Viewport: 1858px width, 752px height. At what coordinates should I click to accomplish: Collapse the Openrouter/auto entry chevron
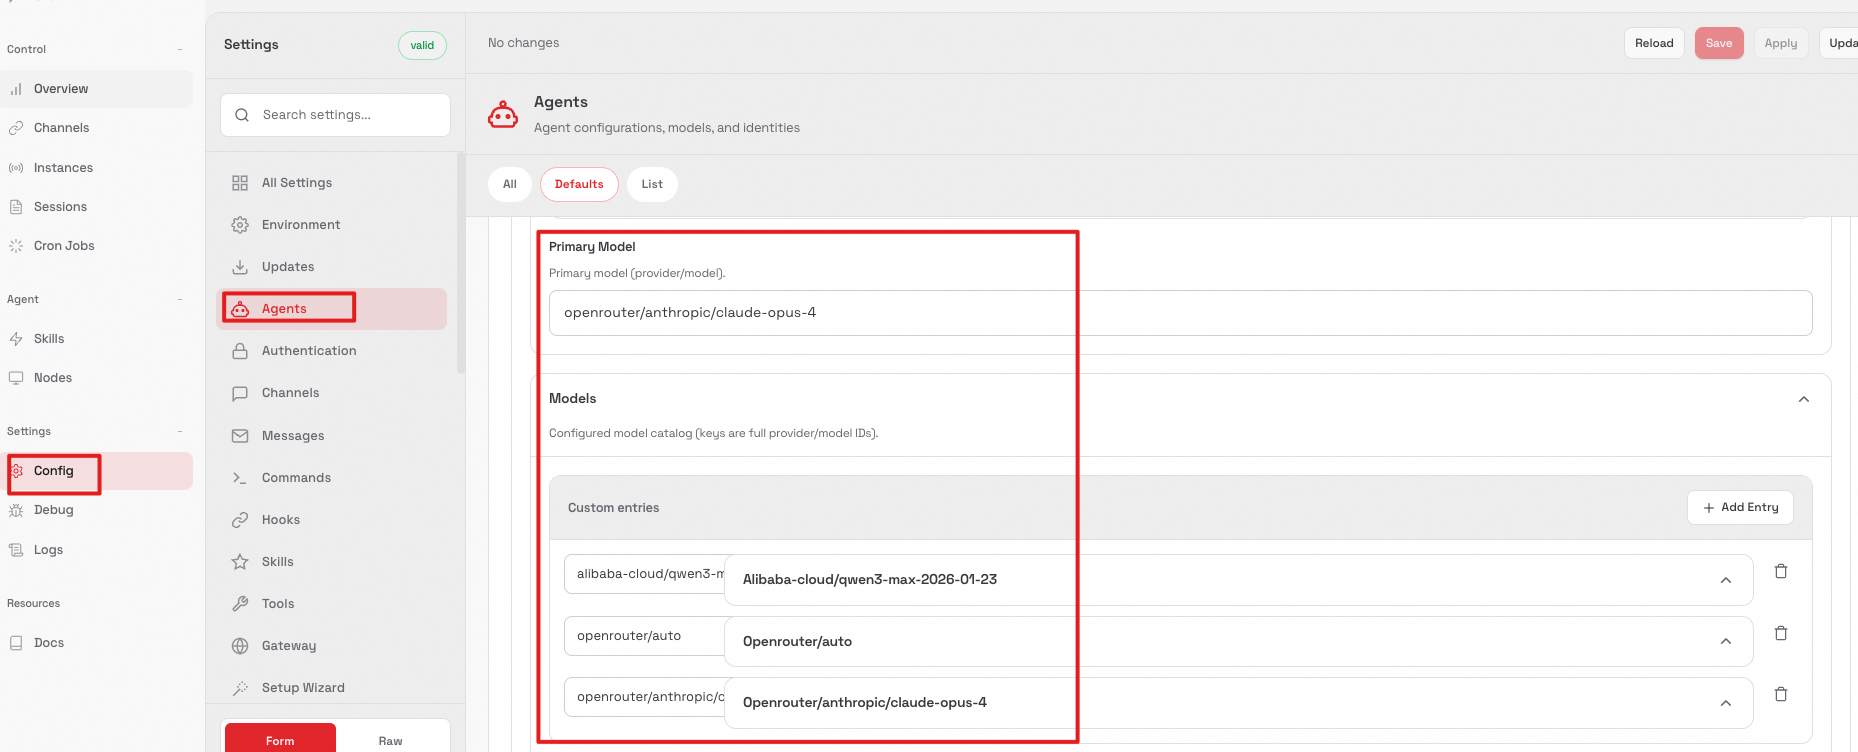(1726, 641)
